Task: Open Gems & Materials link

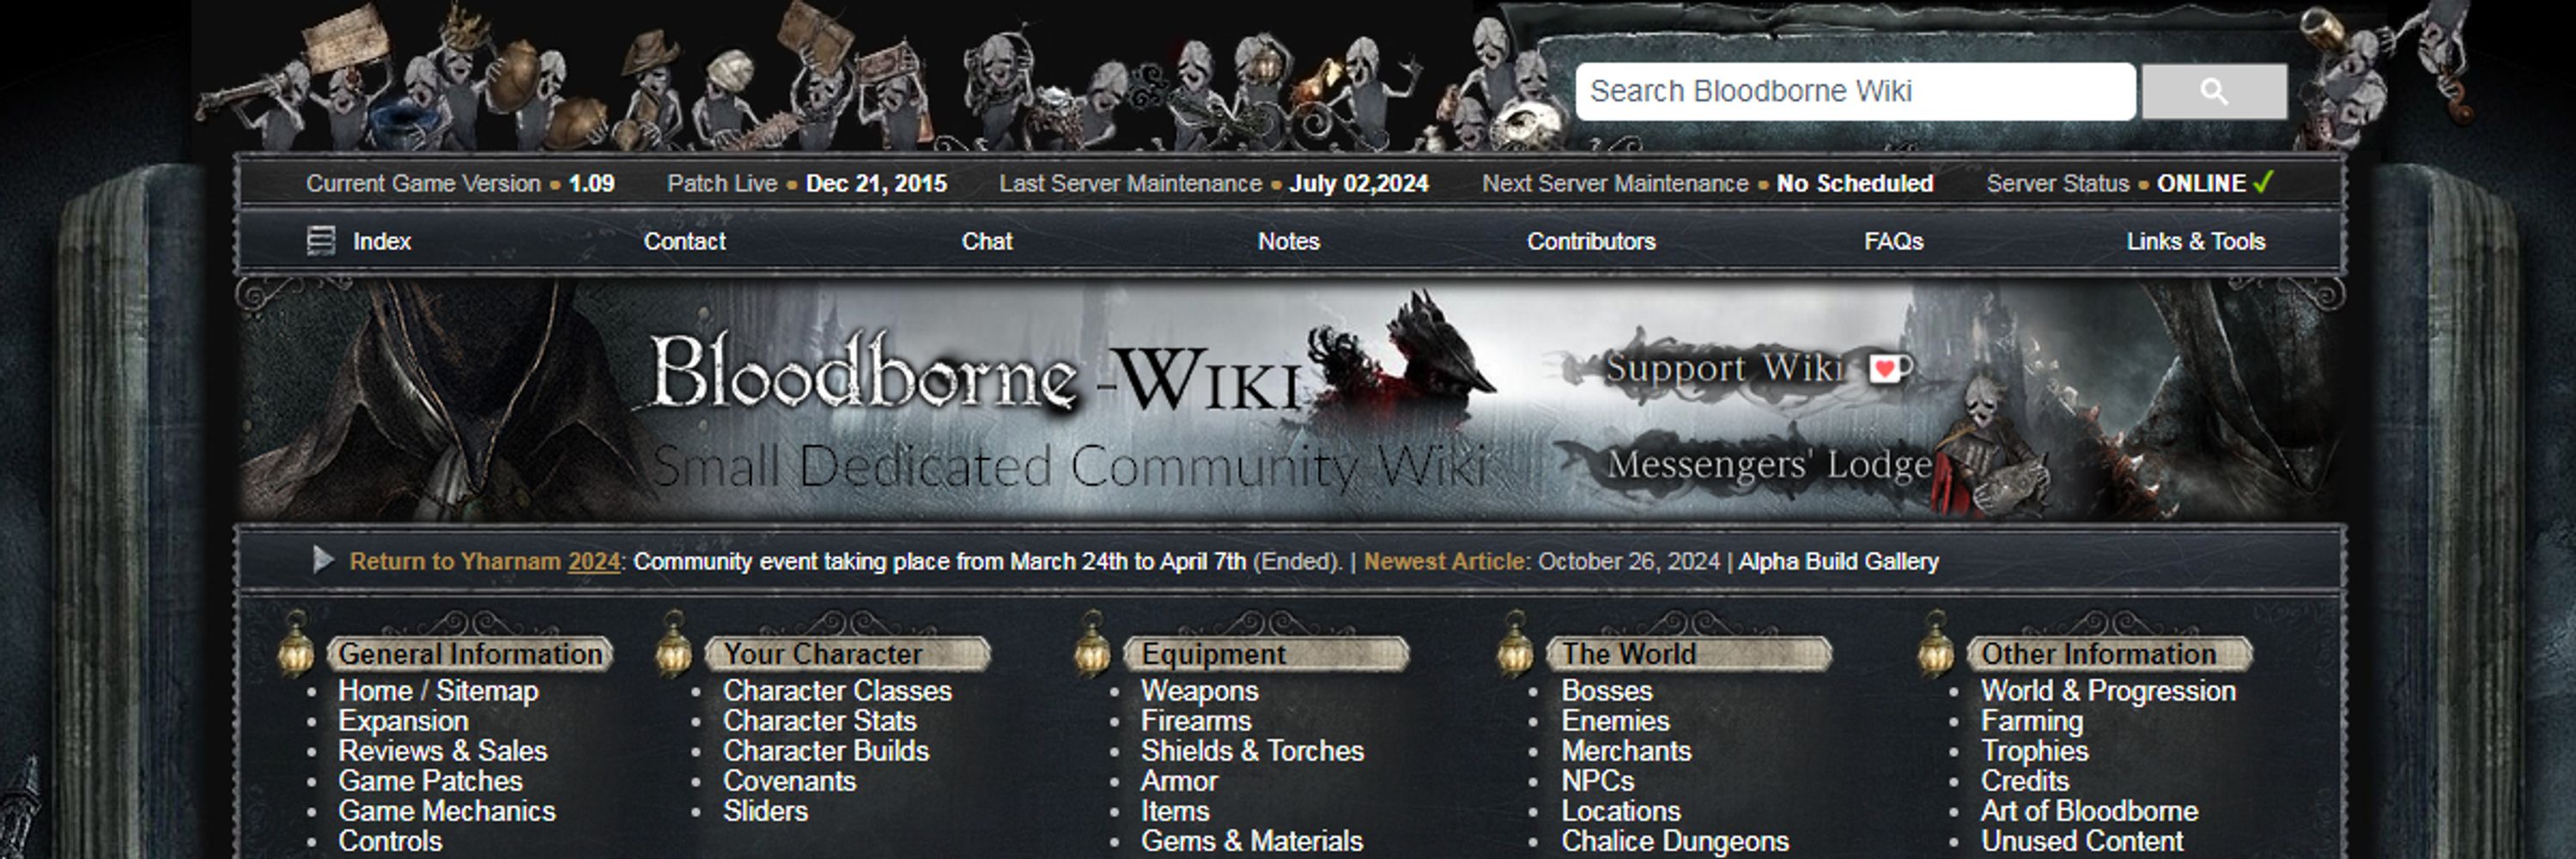Action: [1252, 841]
